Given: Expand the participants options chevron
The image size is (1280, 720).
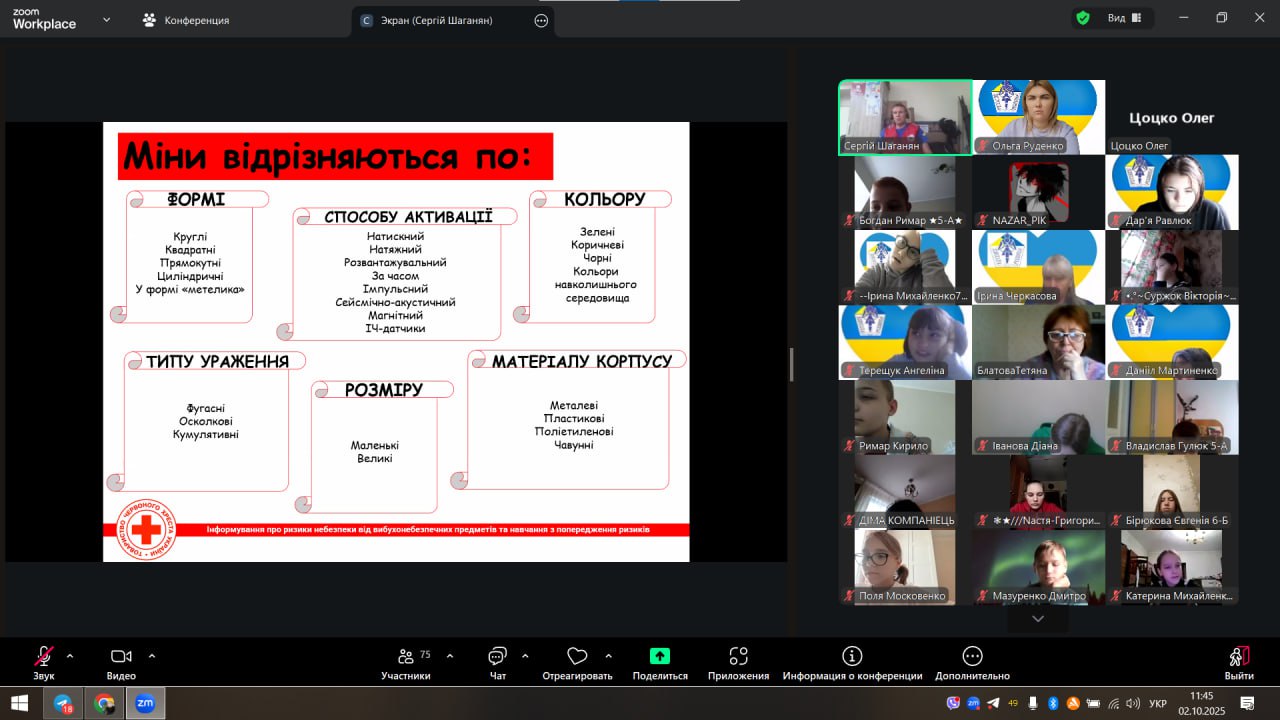Looking at the screenshot, I should [450, 656].
